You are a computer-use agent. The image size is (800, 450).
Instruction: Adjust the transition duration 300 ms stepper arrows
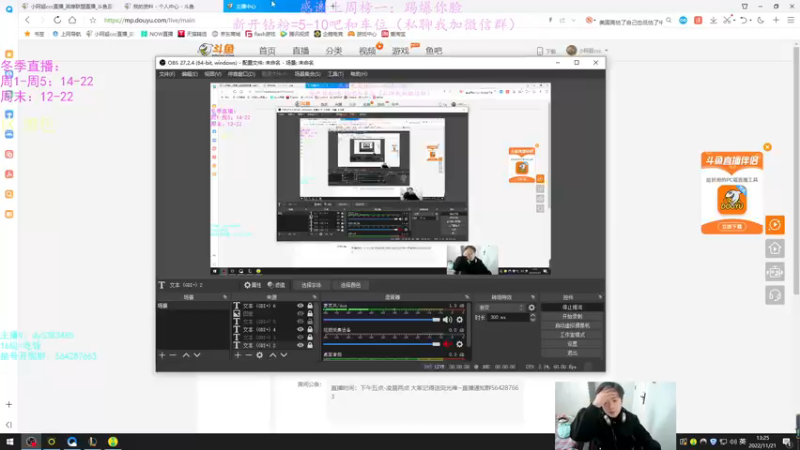[x=533, y=317]
